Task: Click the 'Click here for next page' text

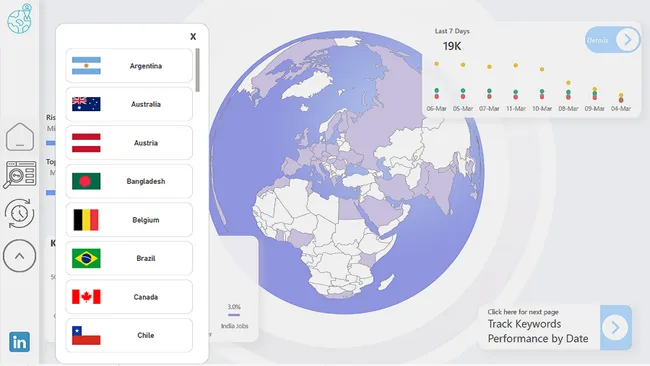Action: (523, 312)
